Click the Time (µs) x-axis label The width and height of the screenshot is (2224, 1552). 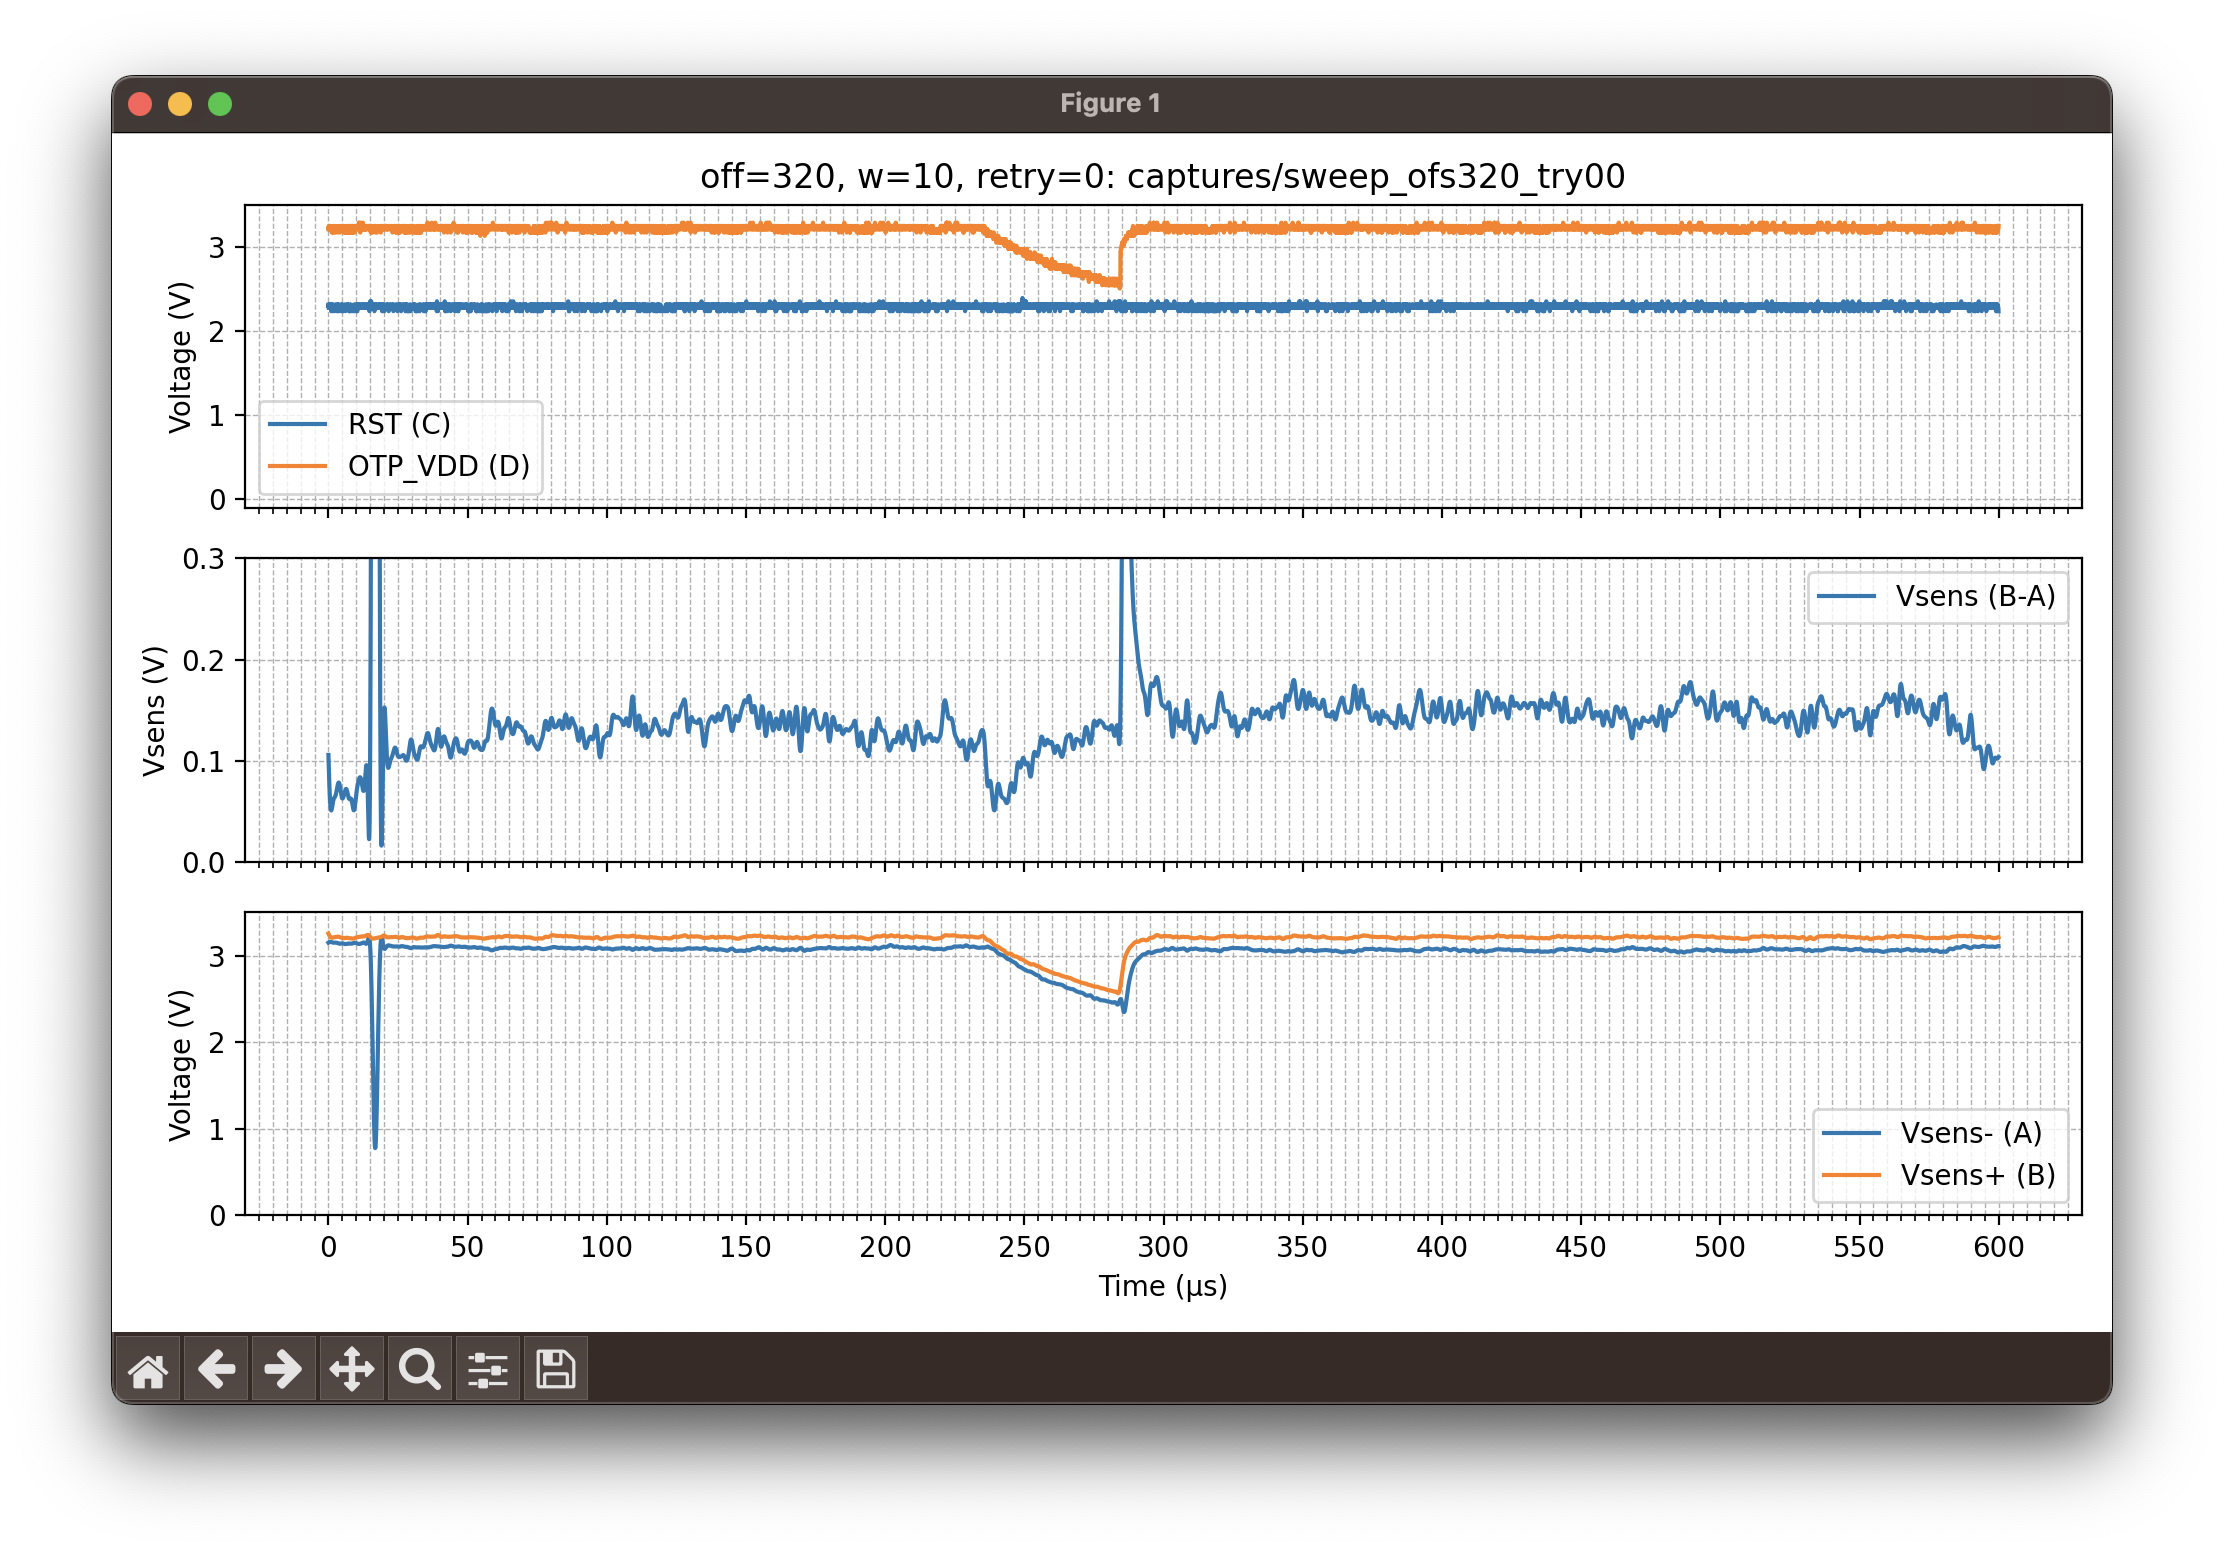pyautogui.click(x=1162, y=1286)
